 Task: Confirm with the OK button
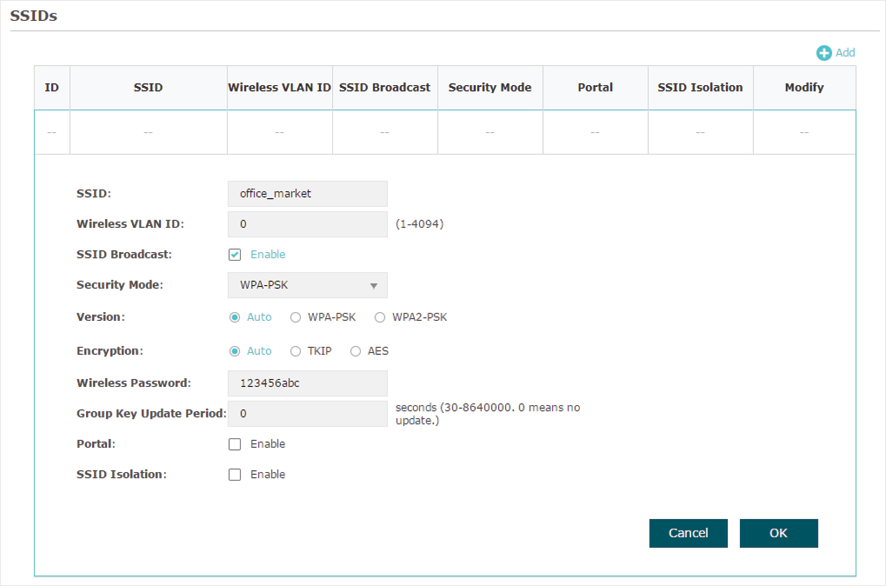pos(779,533)
